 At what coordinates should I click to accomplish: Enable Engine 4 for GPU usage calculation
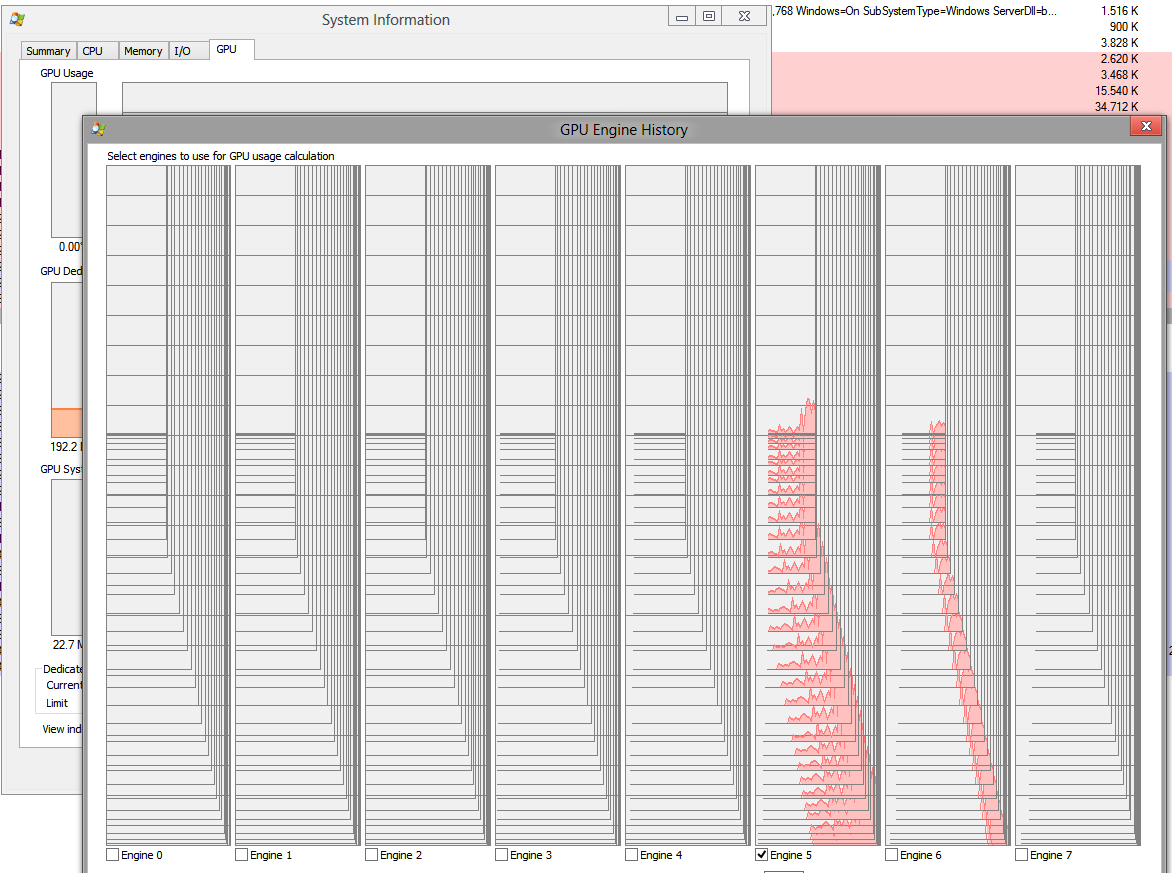tap(631, 855)
